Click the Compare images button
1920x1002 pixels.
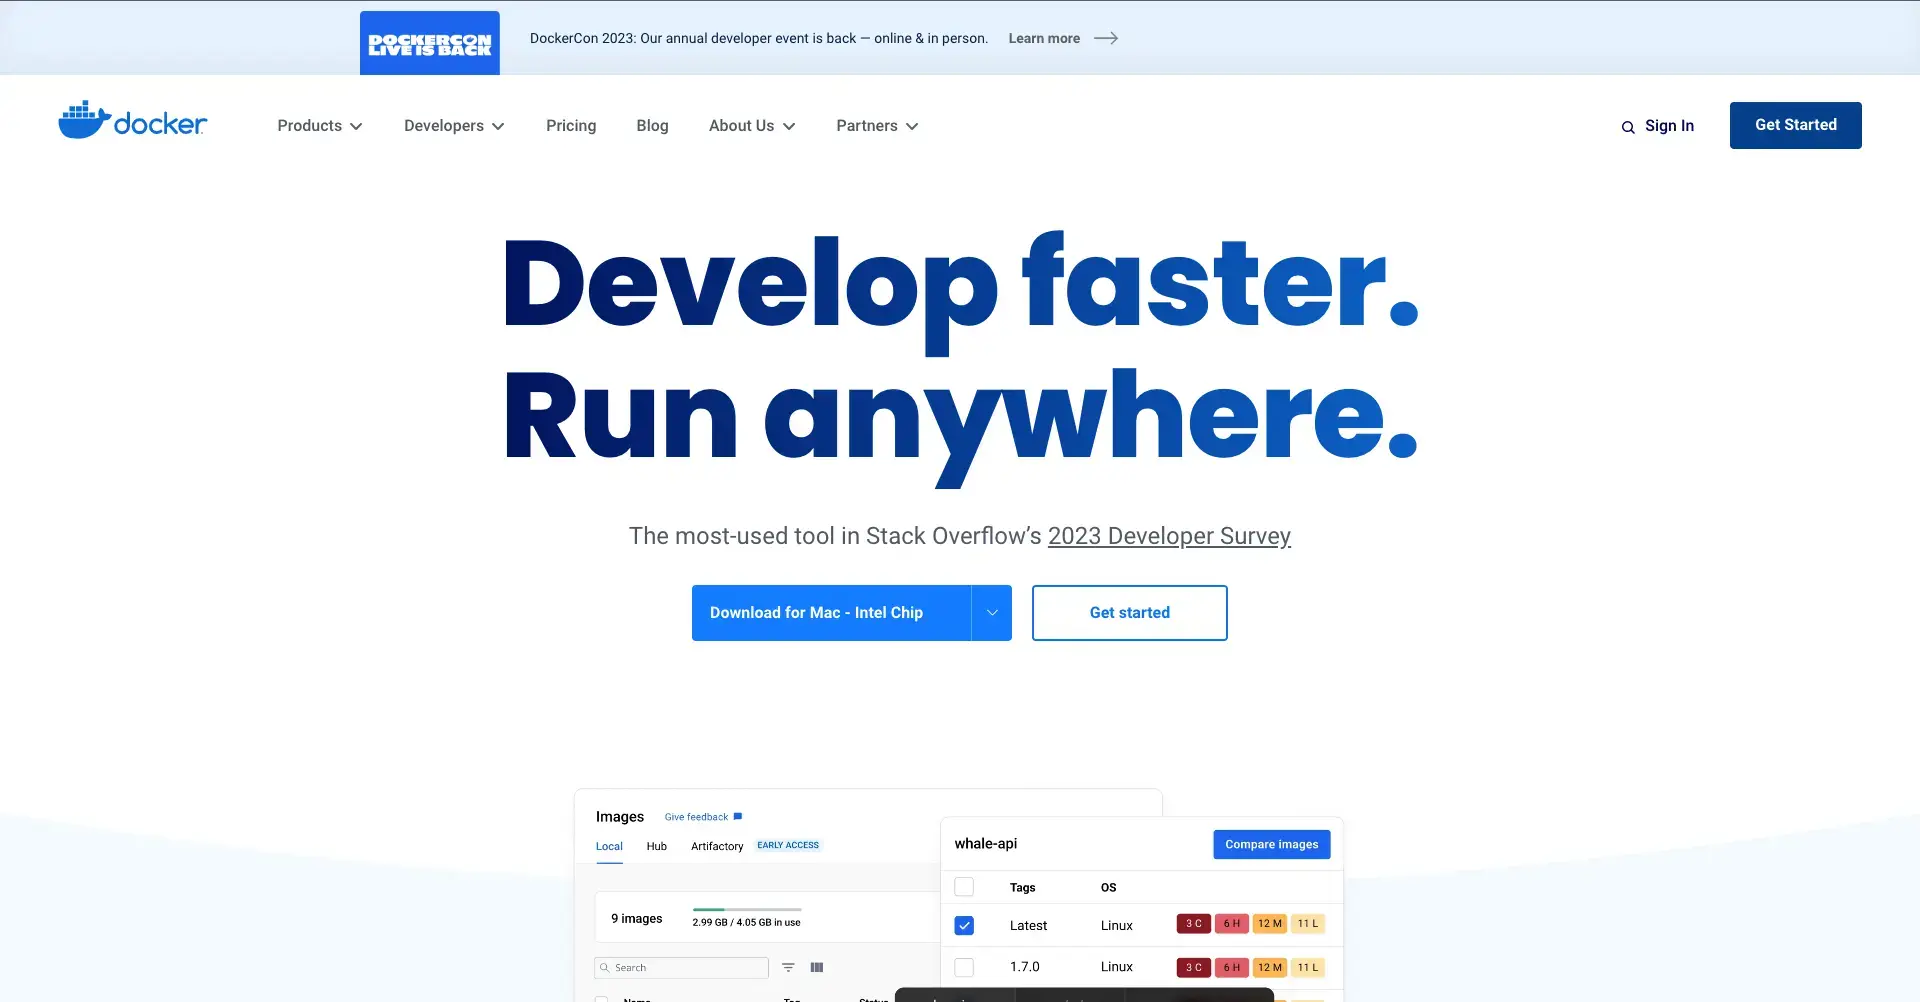tap(1272, 844)
